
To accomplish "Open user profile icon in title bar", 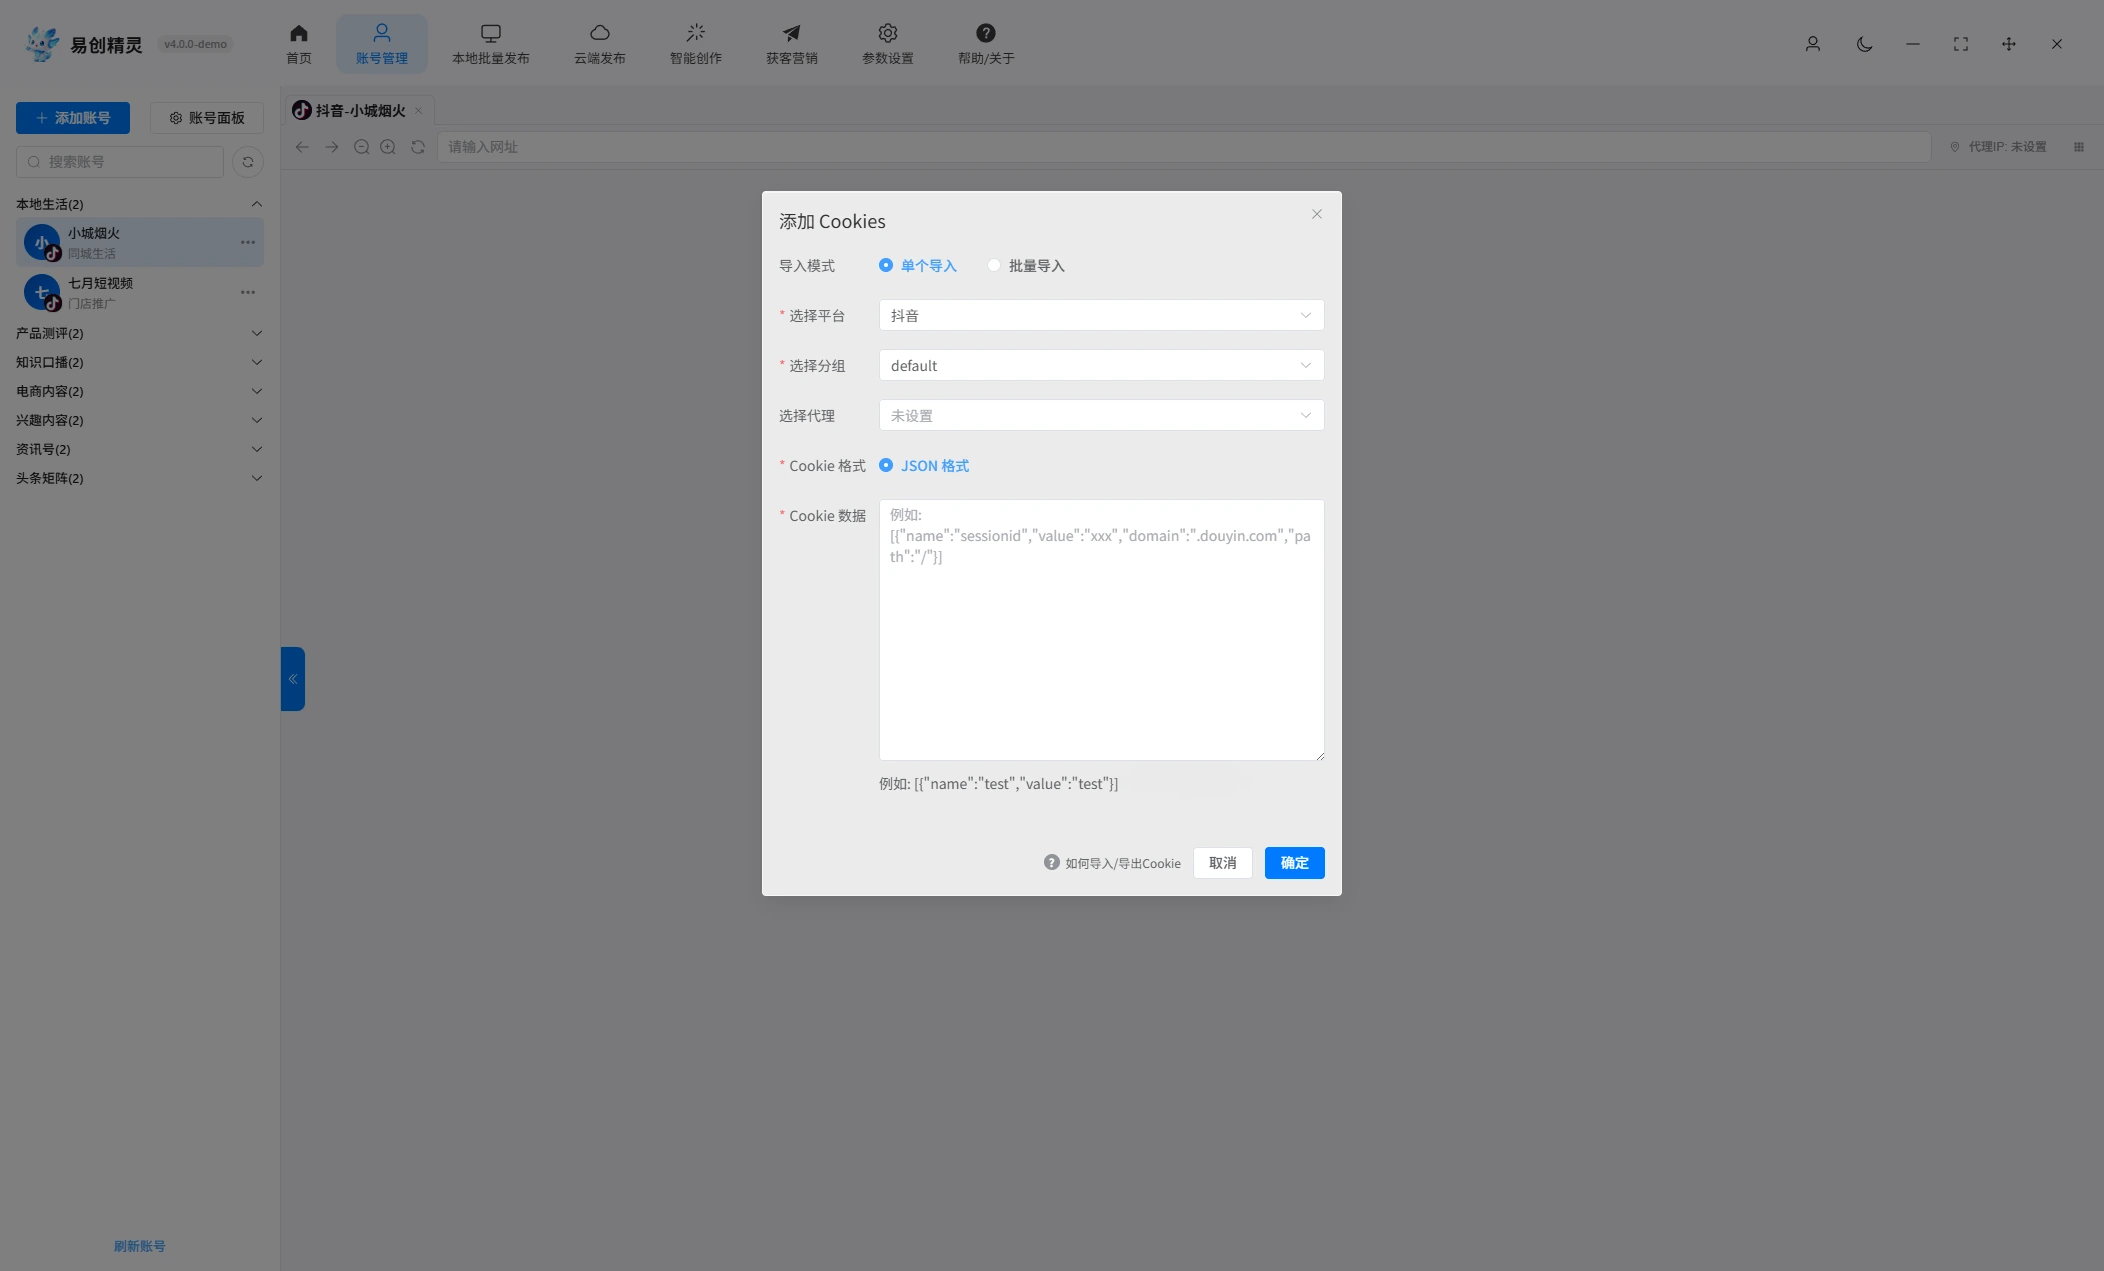I will (x=1812, y=44).
